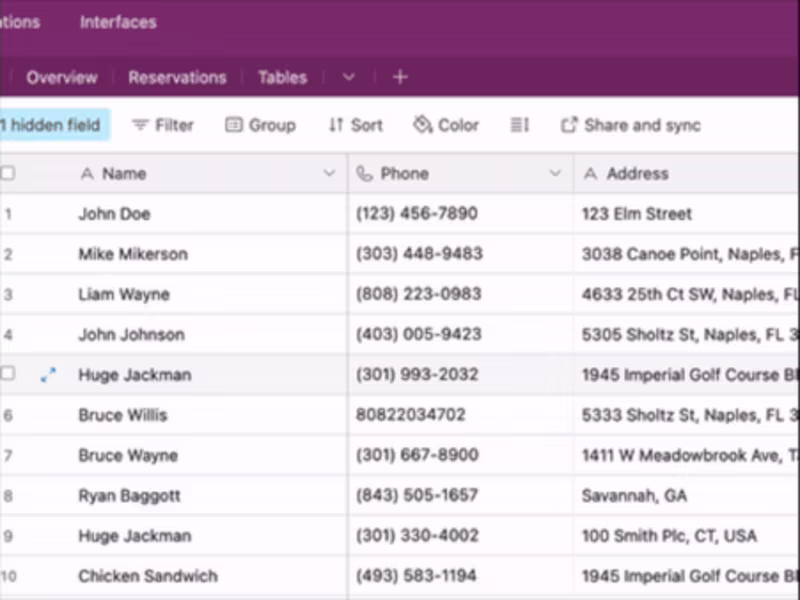Click the Color paint bucket icon
This screenshot has width=800, height=600.
422,124
